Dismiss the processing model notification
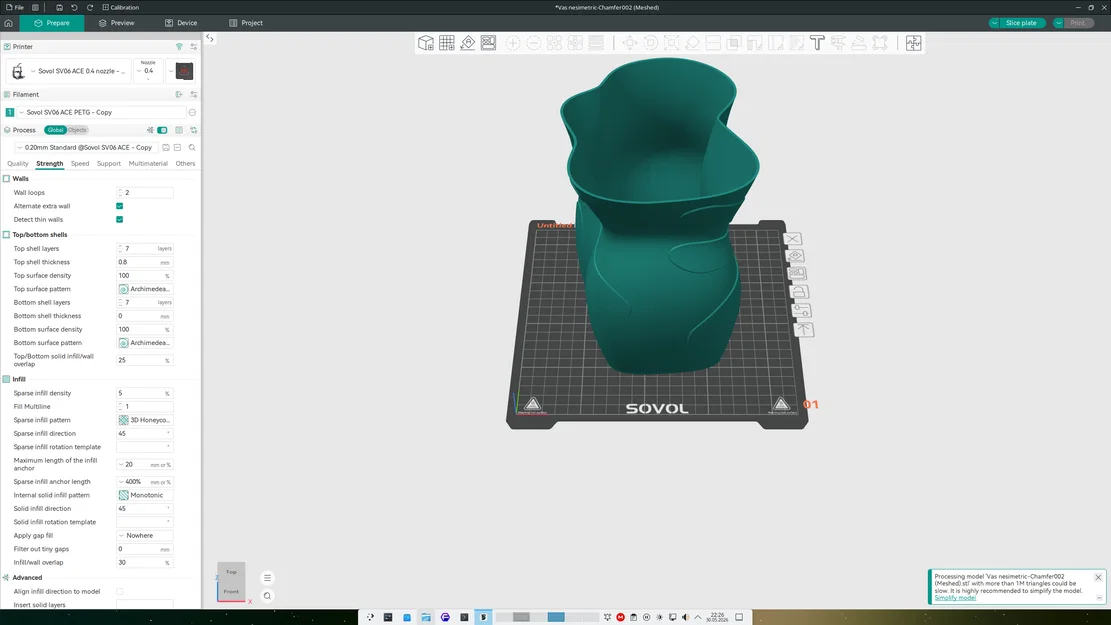This screenshot has width=1111, height=625. pyautogui.click(x=1098, y=578)
